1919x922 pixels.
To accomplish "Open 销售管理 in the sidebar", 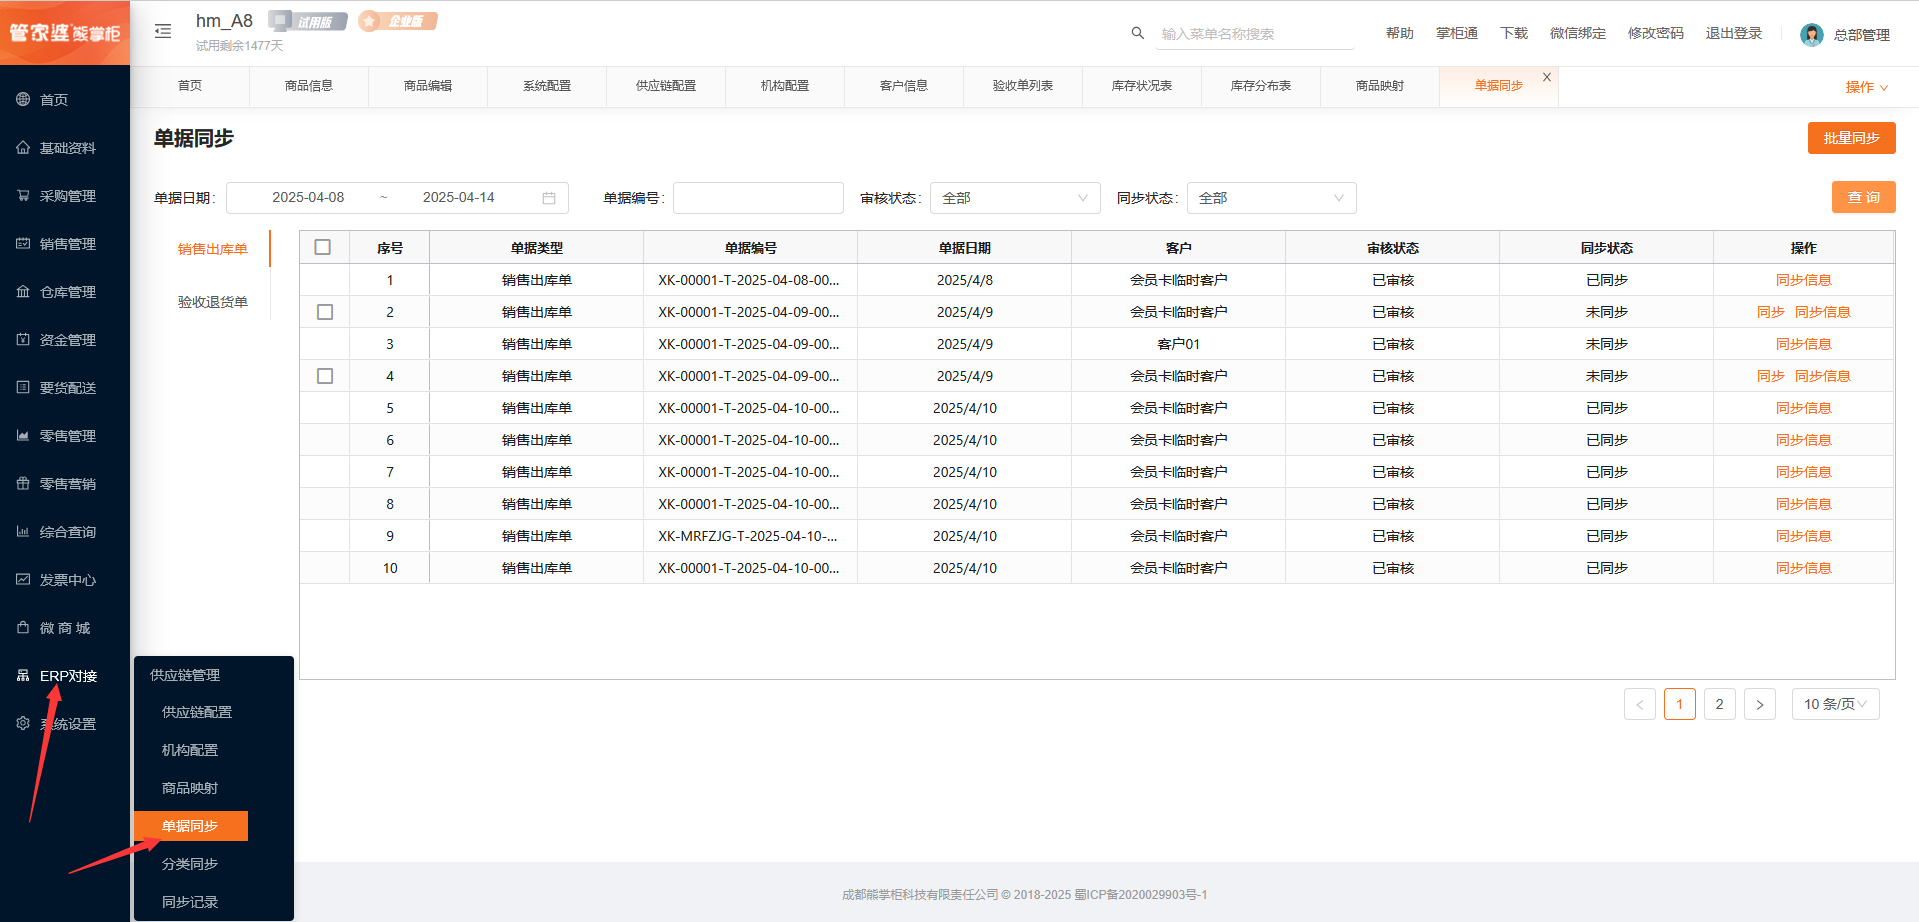I will coord(67,244).
